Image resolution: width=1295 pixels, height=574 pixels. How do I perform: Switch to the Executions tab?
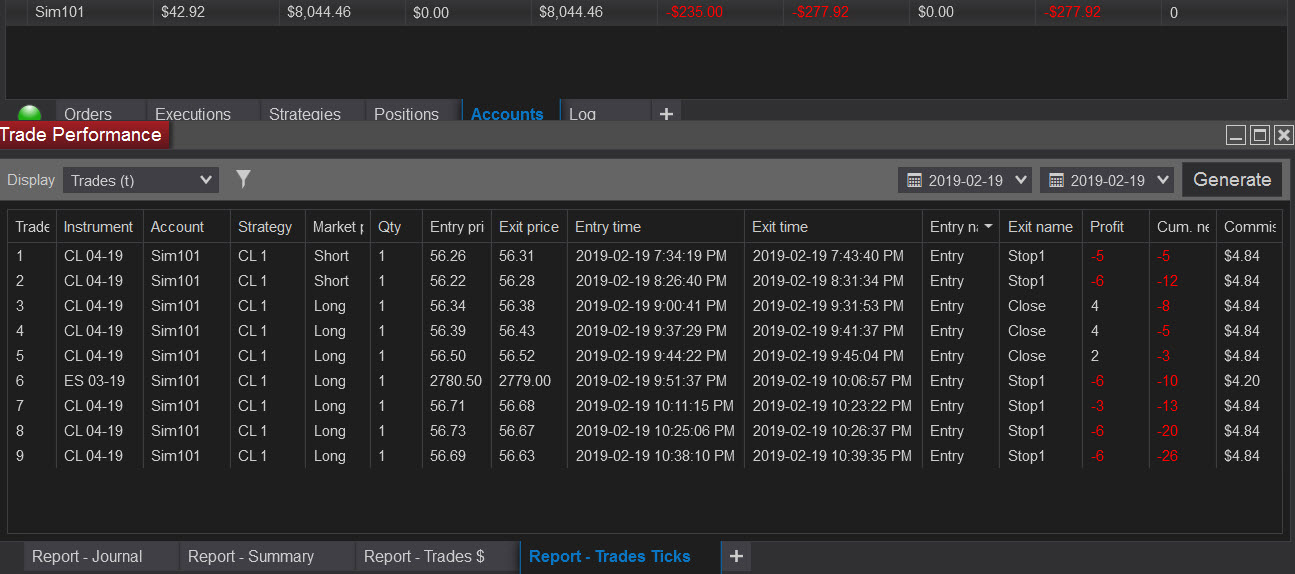tap(193, 113)
